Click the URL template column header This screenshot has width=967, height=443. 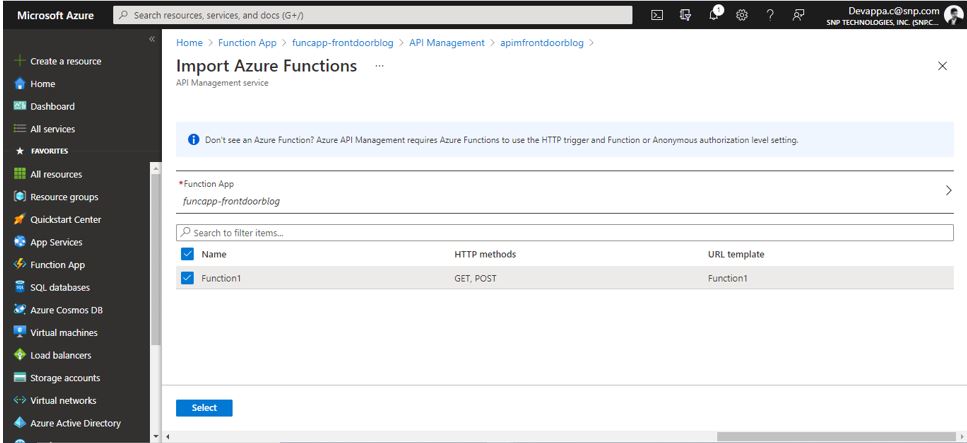pos(736,254)
